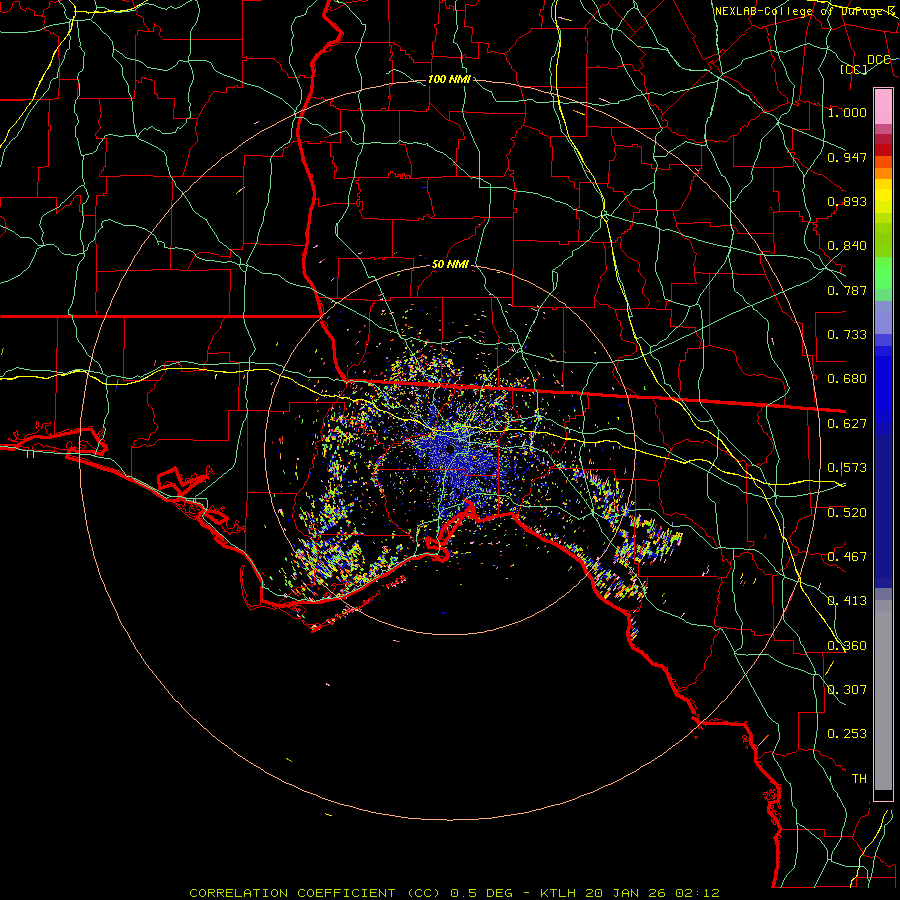
Task: Click the 0.733 scale value
Action: click(x=847, y=335)
